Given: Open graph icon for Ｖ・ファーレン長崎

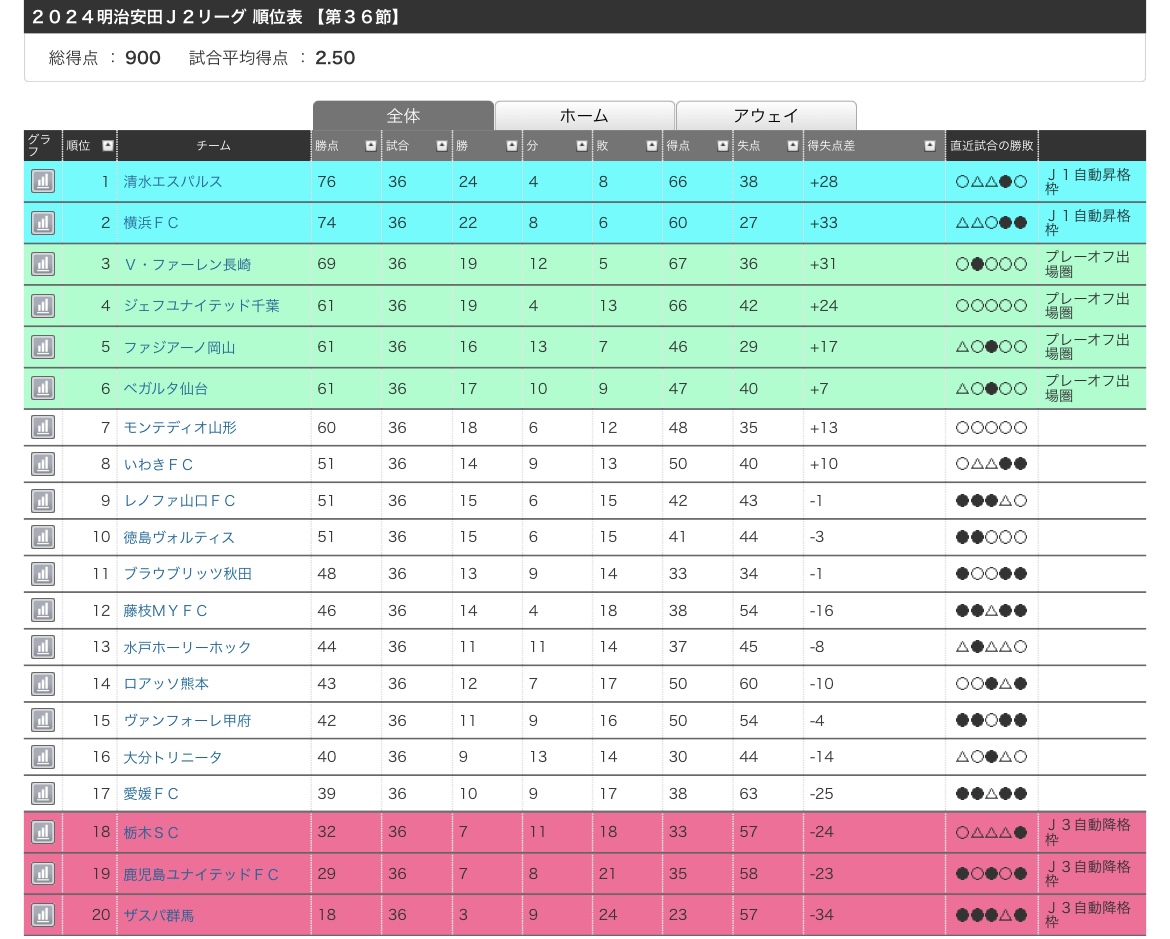Looking at the screenshot, I should pos(42,264).
